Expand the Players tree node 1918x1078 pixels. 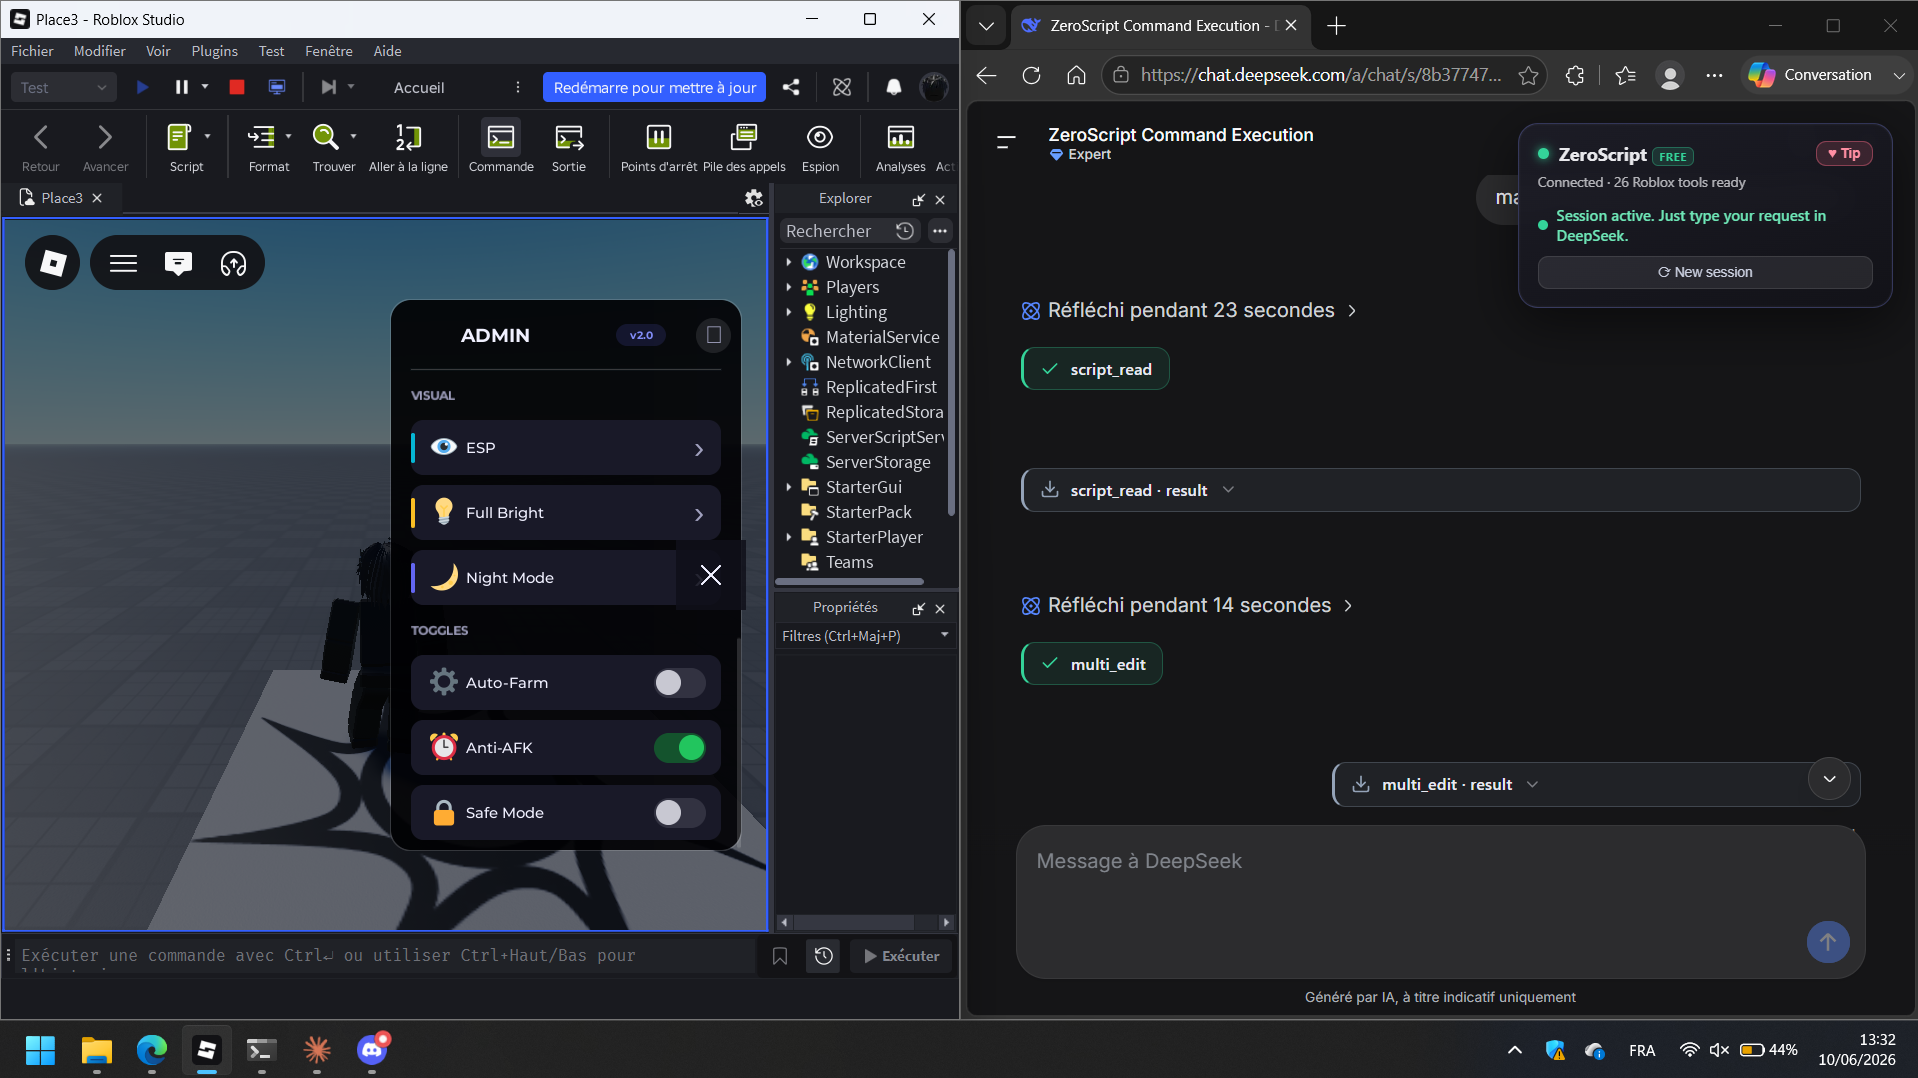(789, 287)
